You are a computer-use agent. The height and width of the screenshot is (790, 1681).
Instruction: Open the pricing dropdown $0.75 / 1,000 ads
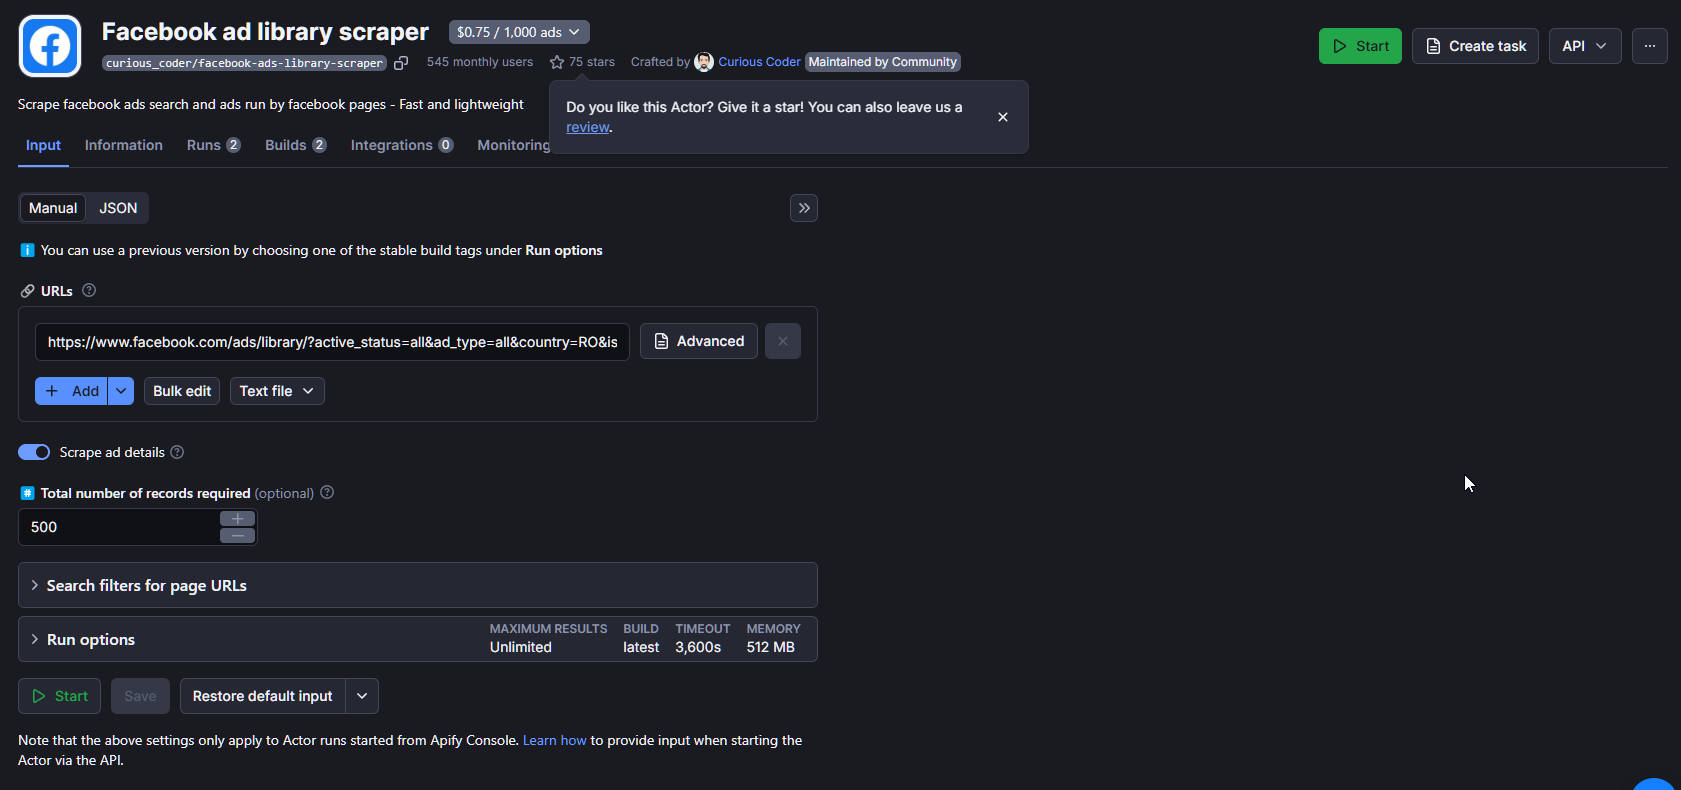pos(518,32)
